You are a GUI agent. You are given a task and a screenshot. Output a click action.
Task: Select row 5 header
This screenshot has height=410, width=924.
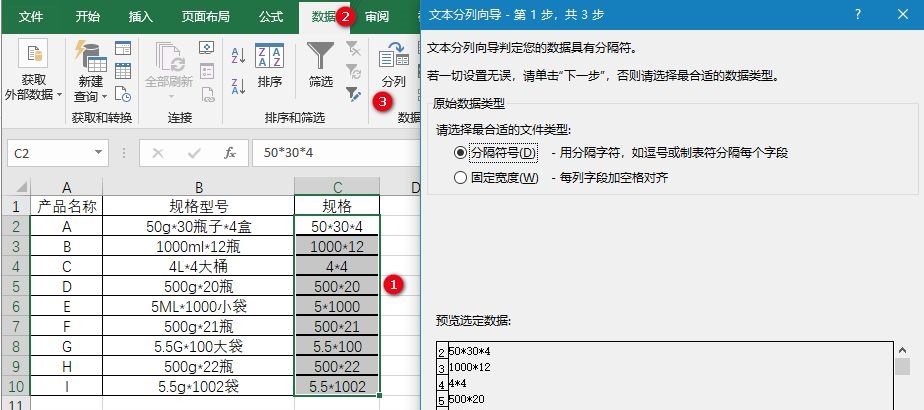pyautogui.click(x=15, y=286)
